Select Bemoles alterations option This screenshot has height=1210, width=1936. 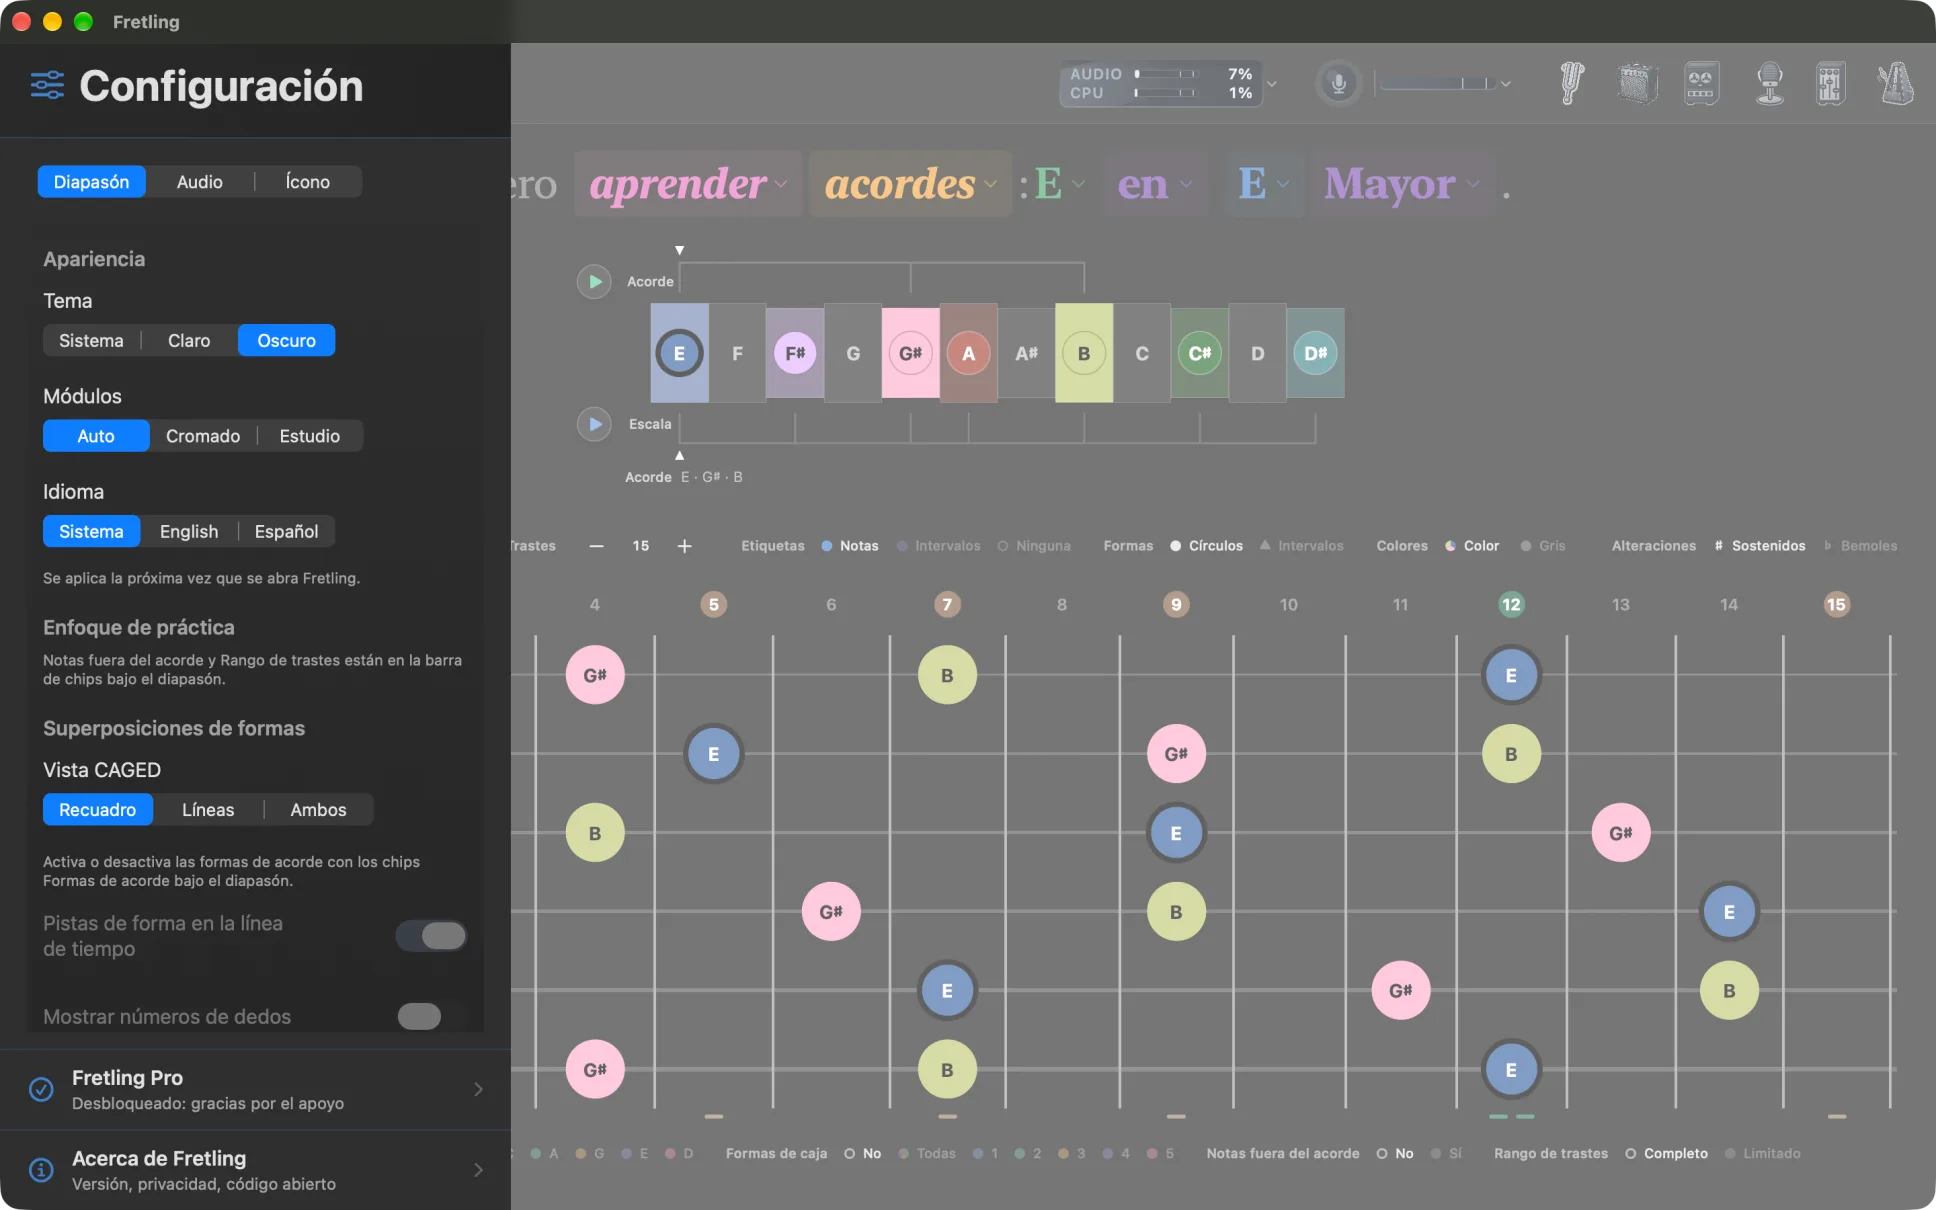(1860, 546)
